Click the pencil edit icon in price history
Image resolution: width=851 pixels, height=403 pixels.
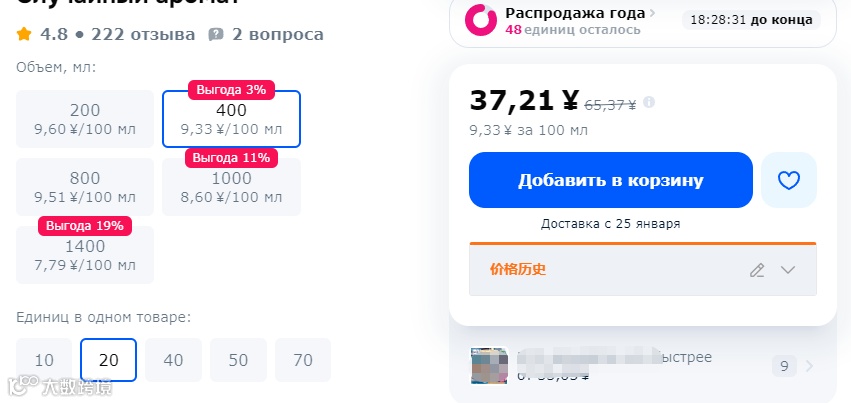tap(757, 270)
